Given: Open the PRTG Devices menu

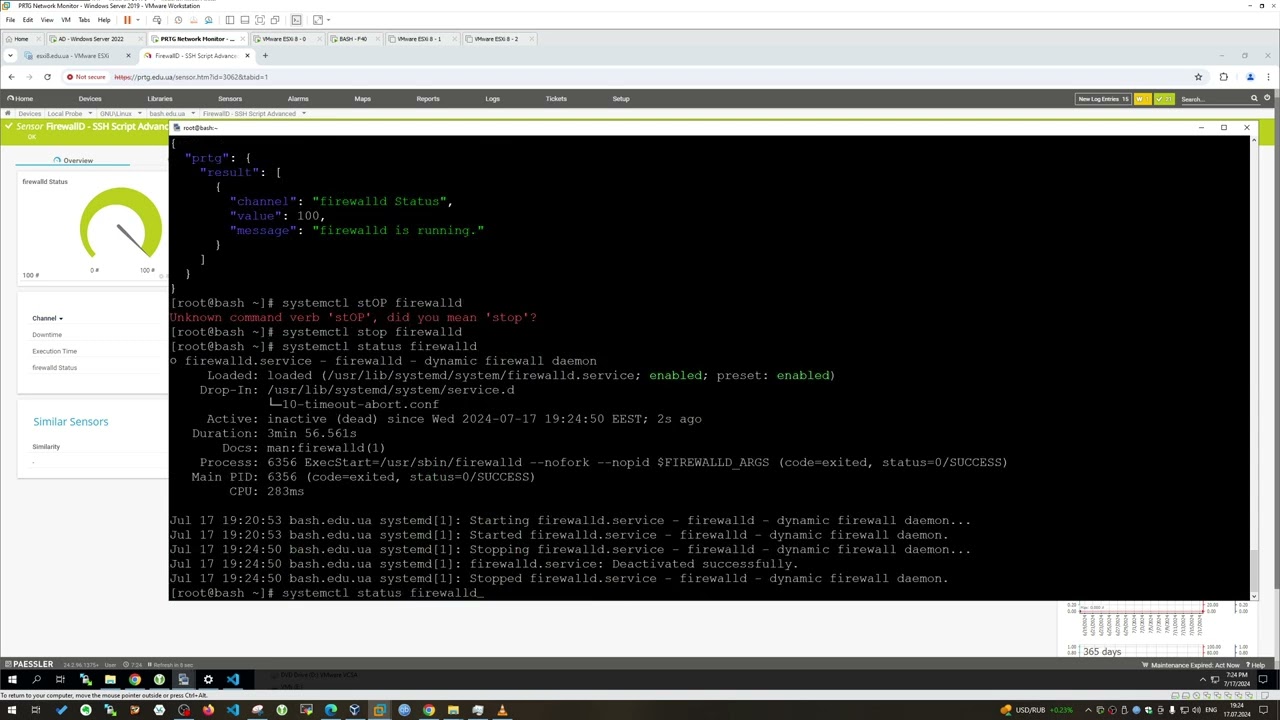Looking at the screenshot, I should pyautogui.click(x=90, y=99).
